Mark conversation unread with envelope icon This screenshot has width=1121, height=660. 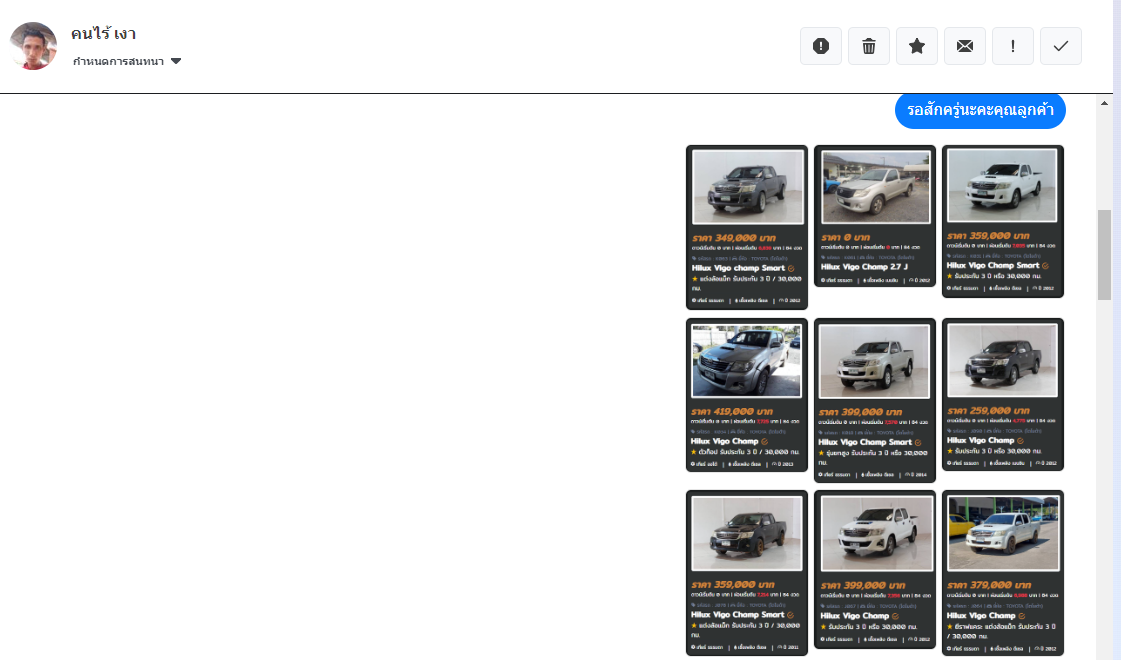(x=964, y=46)
